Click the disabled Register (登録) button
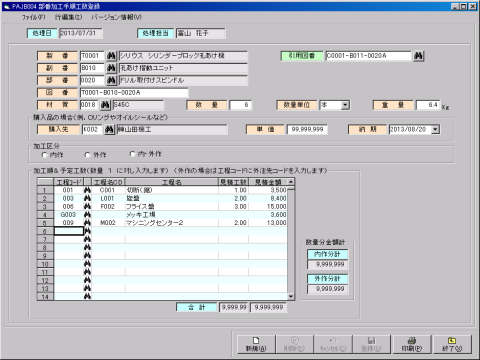Screen dimensions: 480x360 (x=372, y=344)
